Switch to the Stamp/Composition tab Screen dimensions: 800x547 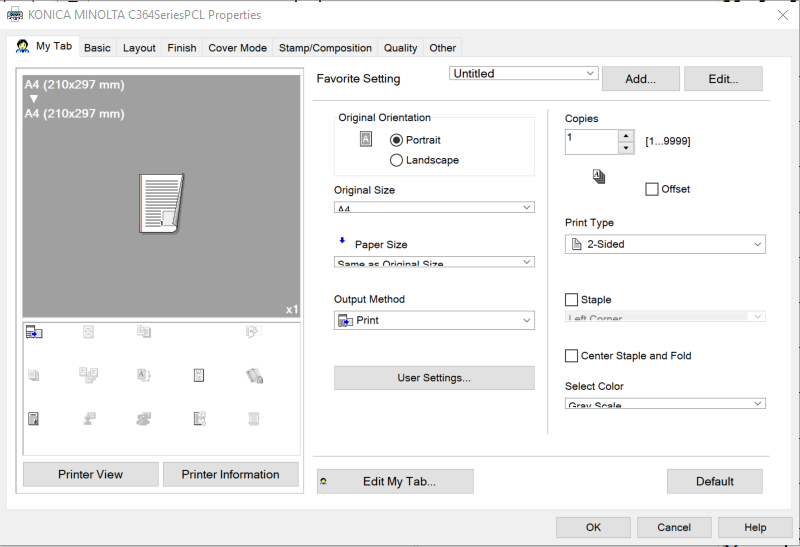pos(325,48)
